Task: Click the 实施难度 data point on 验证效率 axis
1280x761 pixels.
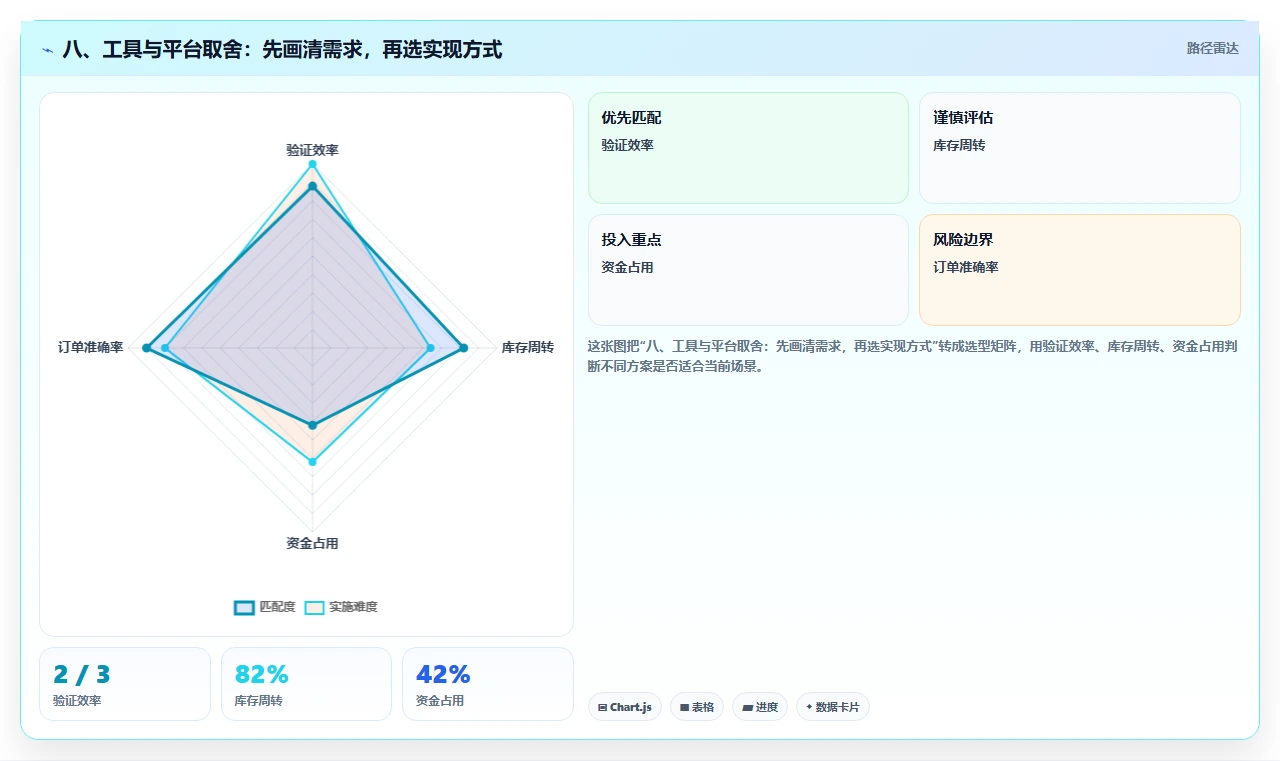Action: coord(312,164)
